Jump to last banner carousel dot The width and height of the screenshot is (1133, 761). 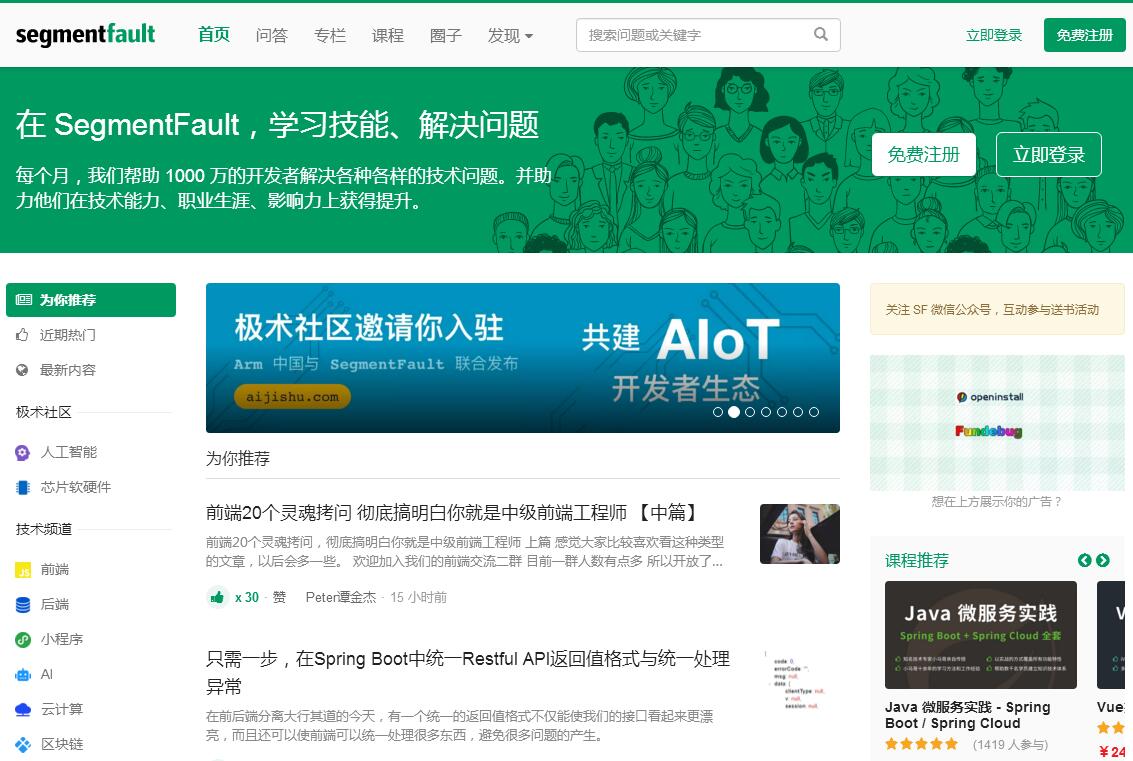814,412
